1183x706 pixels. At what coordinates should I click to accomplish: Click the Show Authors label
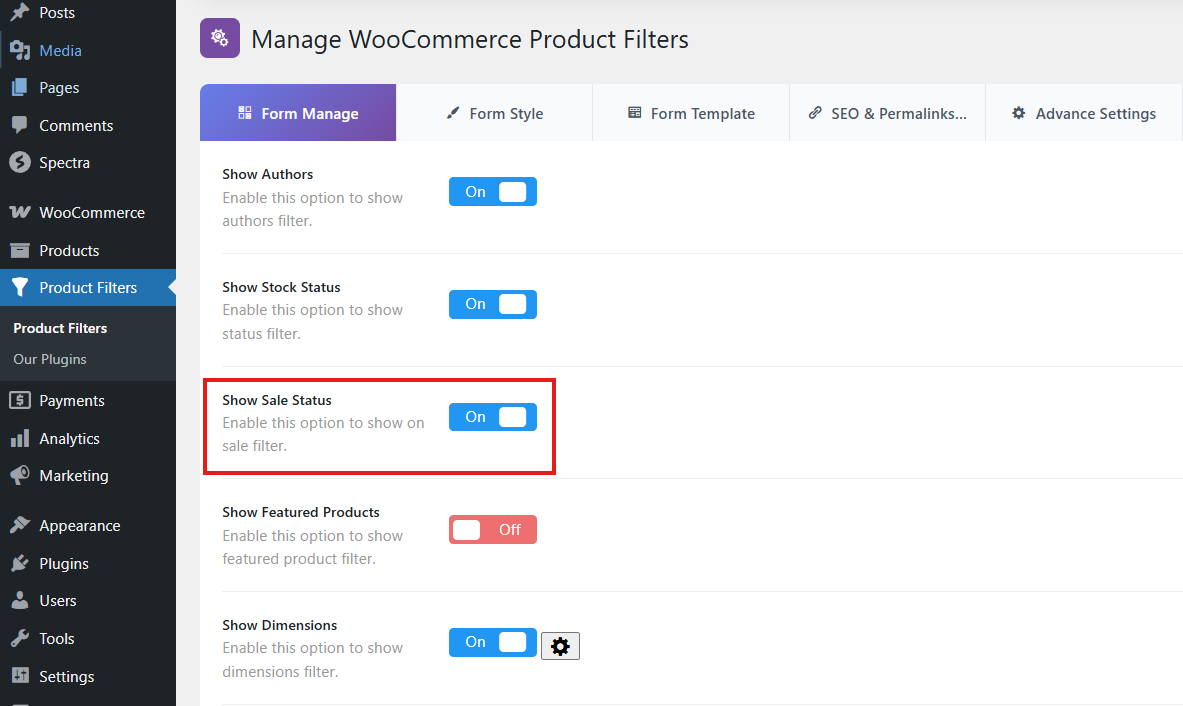click(x=267, y=174)
